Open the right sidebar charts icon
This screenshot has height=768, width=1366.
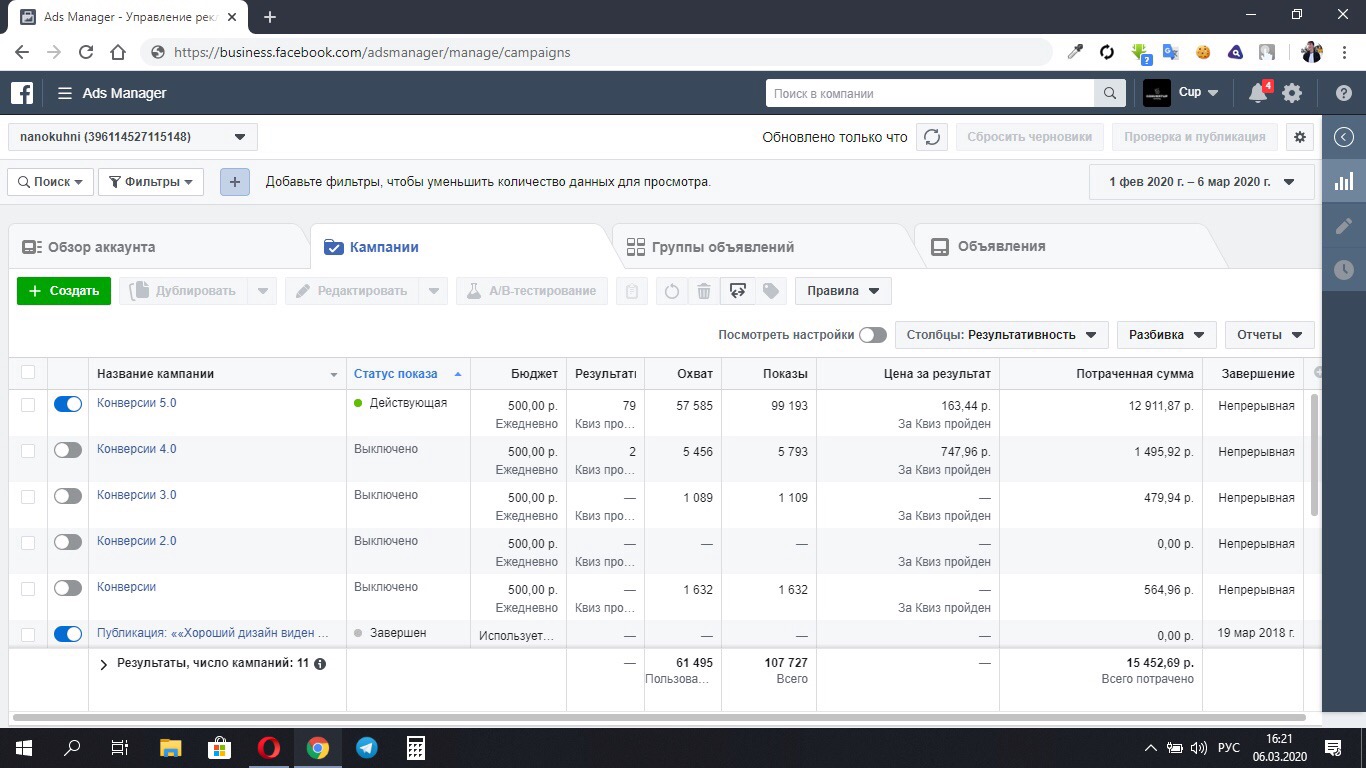pyautogui.click(x=1344, y=181)
